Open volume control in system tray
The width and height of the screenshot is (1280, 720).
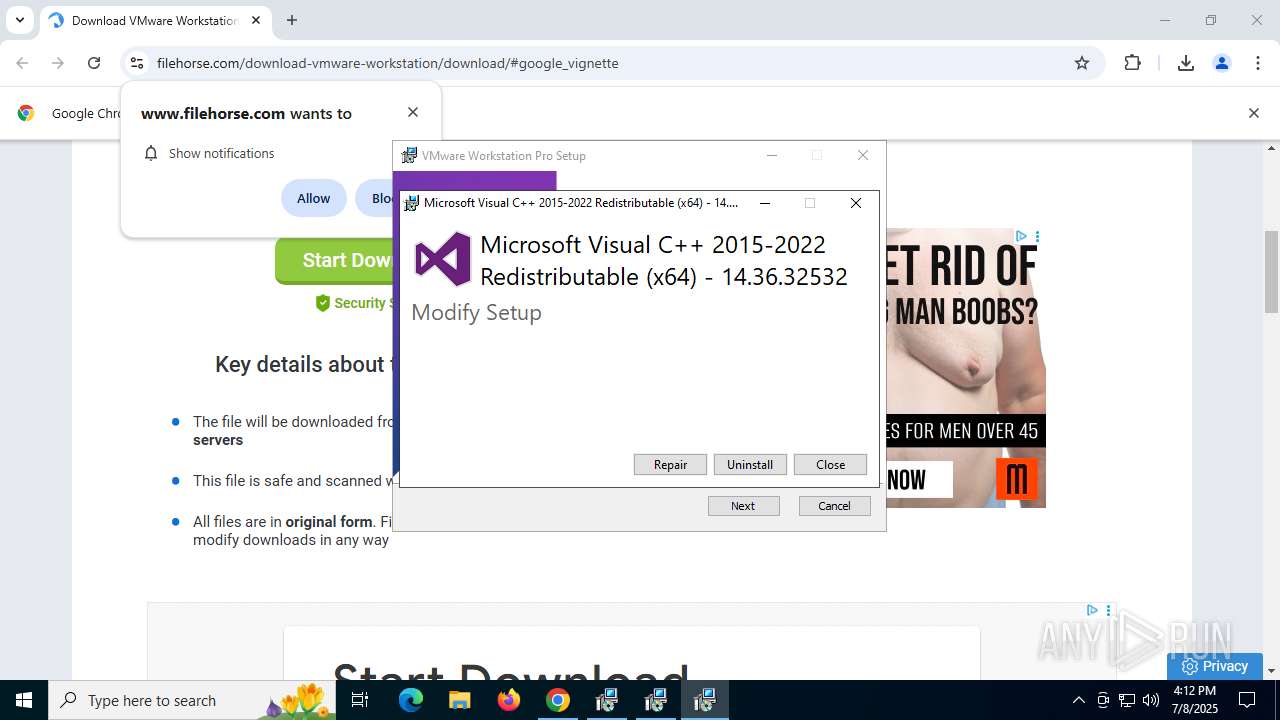[1151, 700]
